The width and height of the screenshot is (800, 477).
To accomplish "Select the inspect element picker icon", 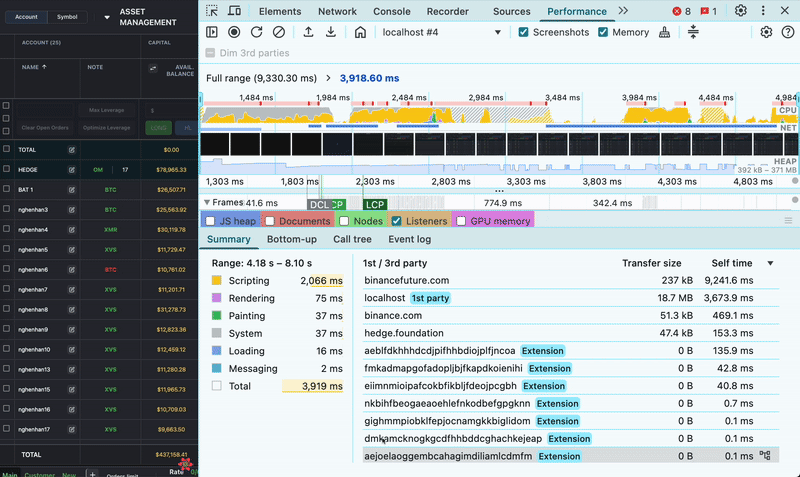I will (x=212, y=11).
